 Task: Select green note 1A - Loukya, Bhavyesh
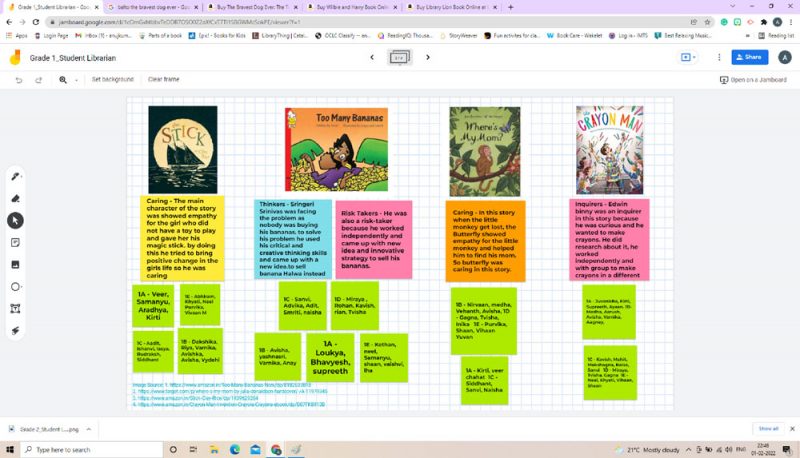(x=330, y=357)
